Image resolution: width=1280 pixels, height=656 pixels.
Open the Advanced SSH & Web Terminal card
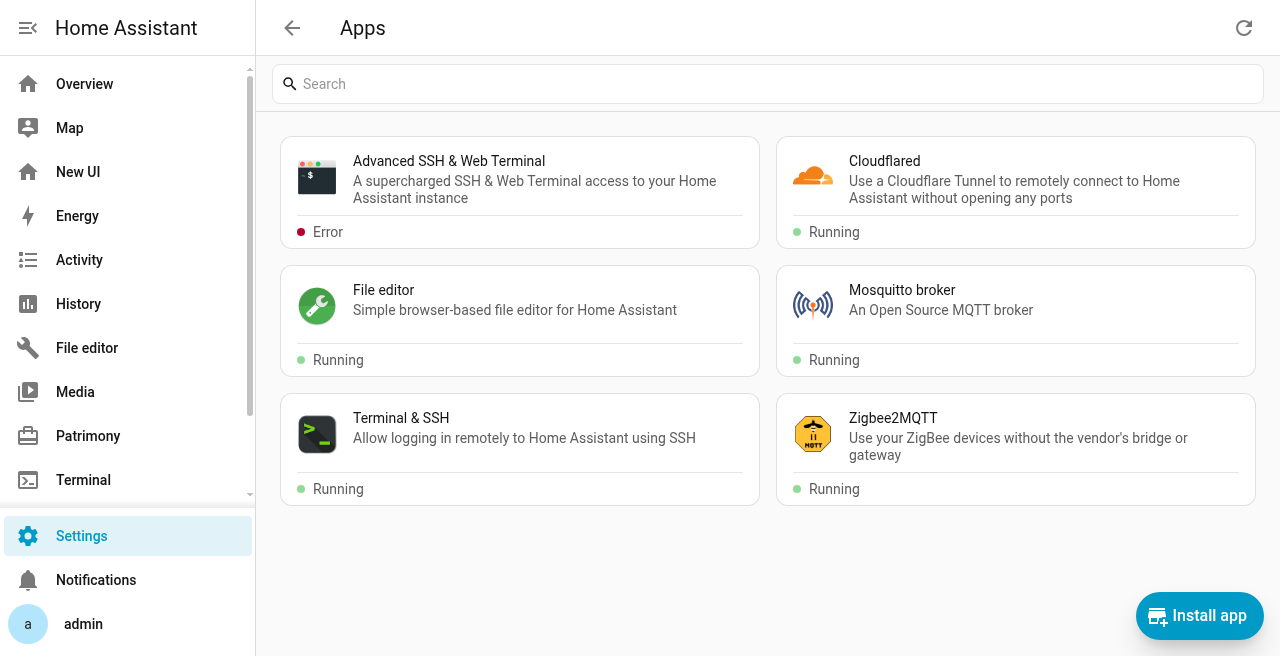(520, 193)
